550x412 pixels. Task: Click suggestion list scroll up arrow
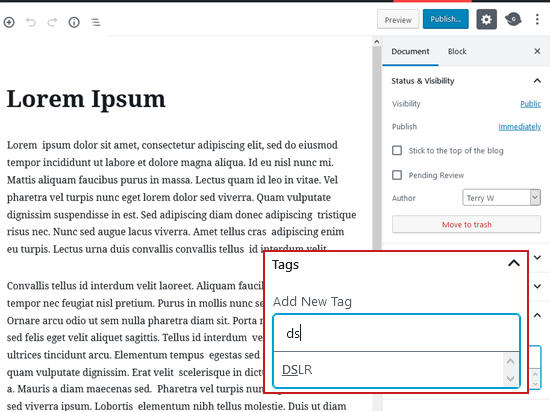[x=510, y=361]
